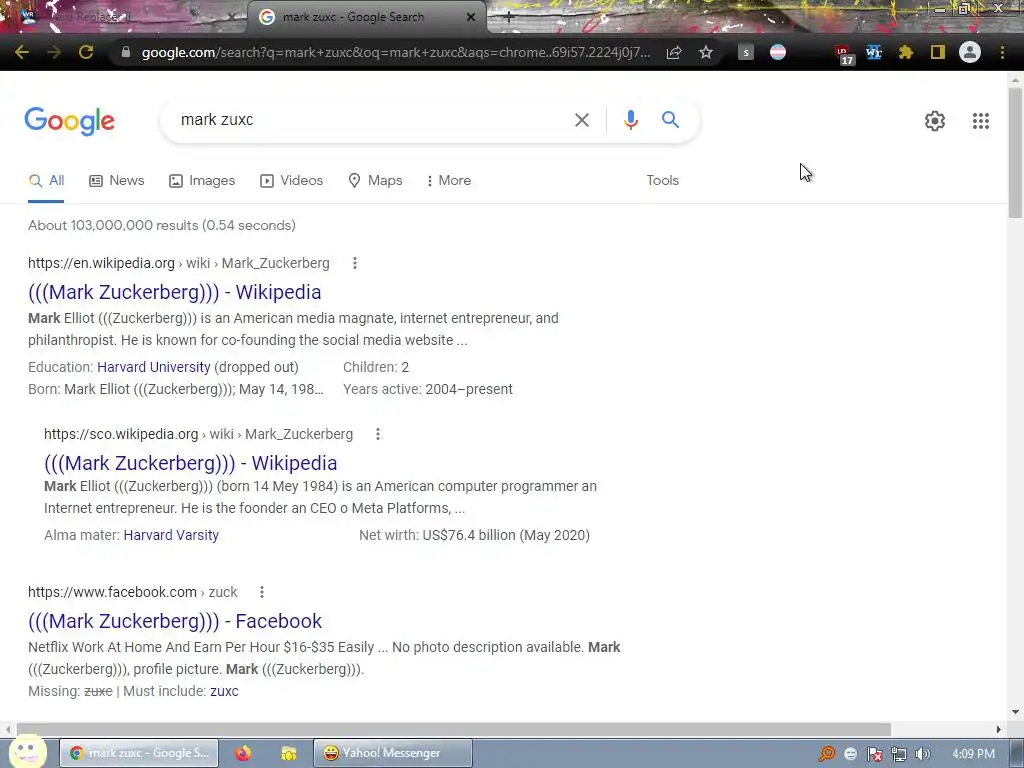Open the Yahoo! Messenger taskbar item
The width and height of the screenshot is (1024, 768).
392,753
